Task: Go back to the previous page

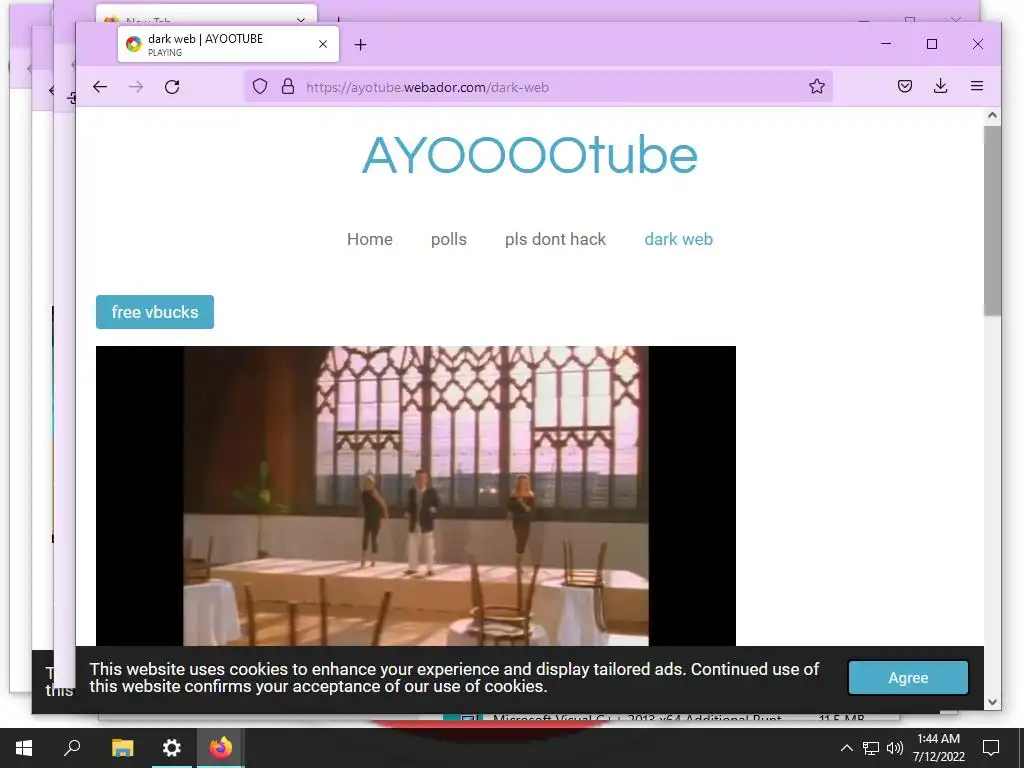Action: point(100,87)
